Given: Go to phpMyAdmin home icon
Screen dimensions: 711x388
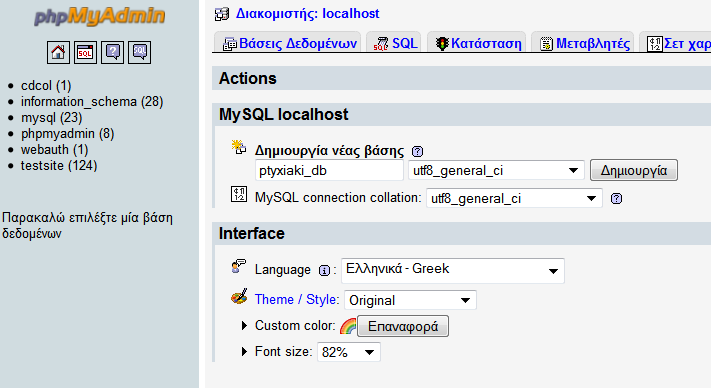Looking at the screenshot, I should [x=58, y=53].
